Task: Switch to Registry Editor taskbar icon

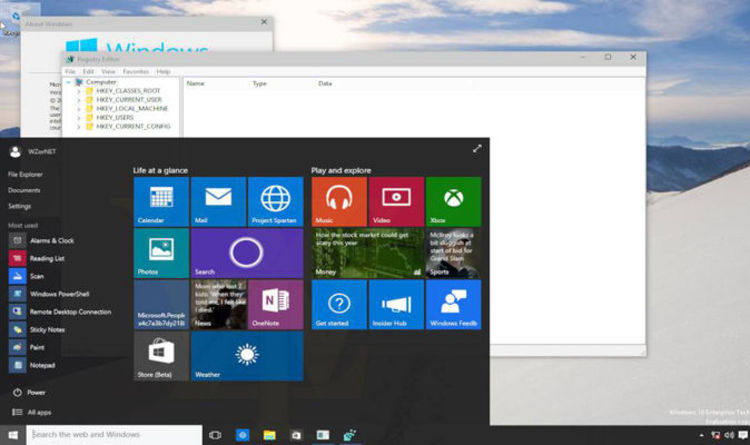Action: point(350,435)
